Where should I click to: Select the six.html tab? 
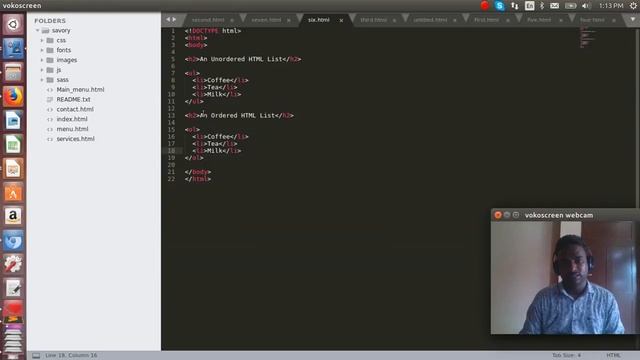click(x=319, y=20)
